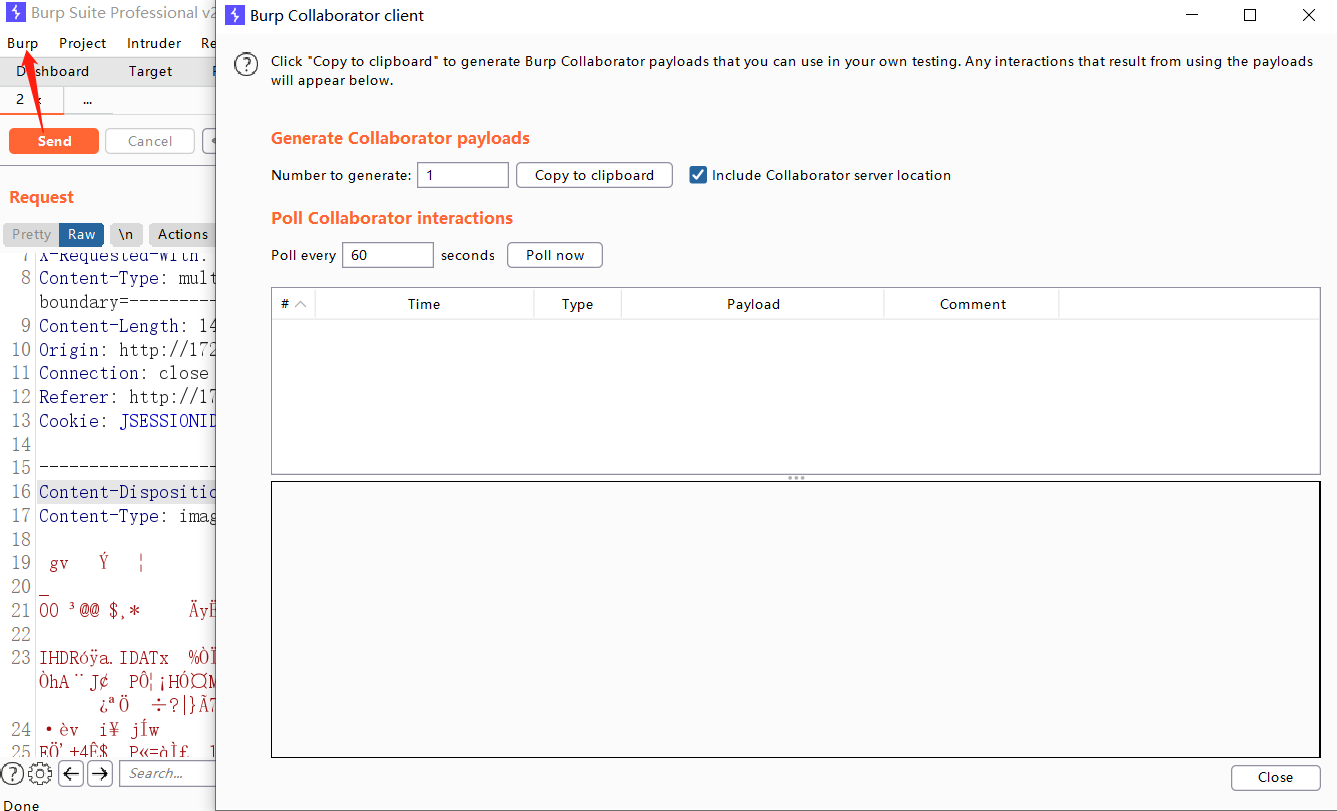
Task: Select Repeater tab number 2
Action: (20, 100)
